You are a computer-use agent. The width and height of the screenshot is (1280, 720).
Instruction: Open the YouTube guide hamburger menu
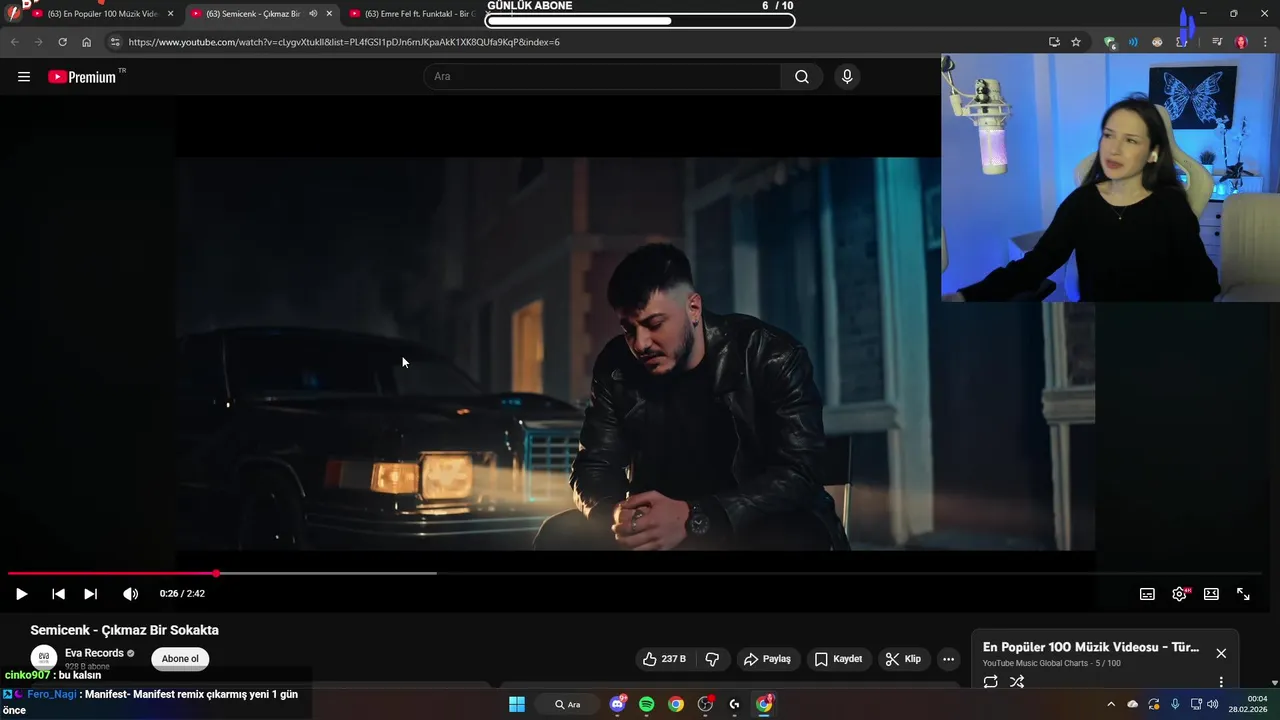pos(24,77)
